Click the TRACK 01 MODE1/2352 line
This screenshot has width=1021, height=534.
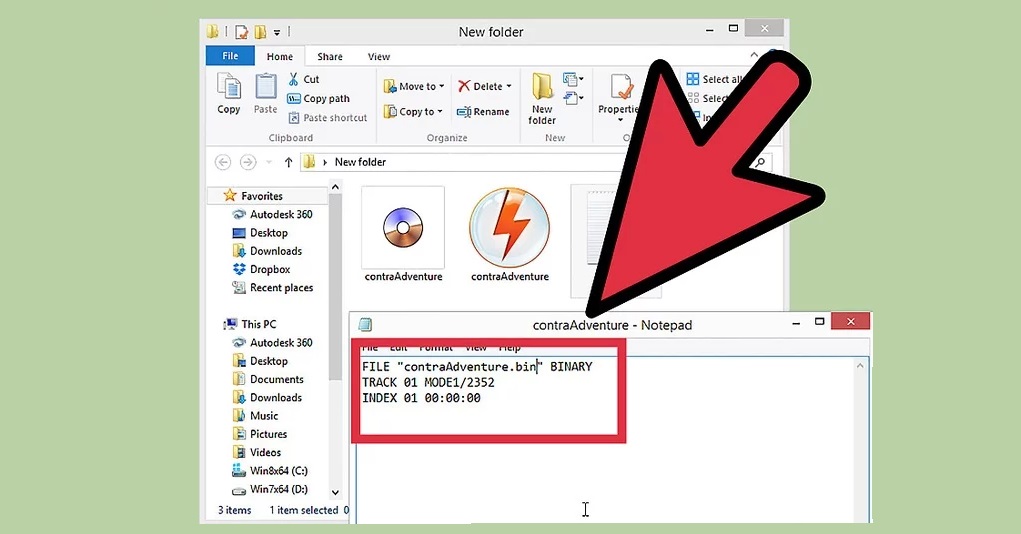pyautogui.click(x=428, y=382)
